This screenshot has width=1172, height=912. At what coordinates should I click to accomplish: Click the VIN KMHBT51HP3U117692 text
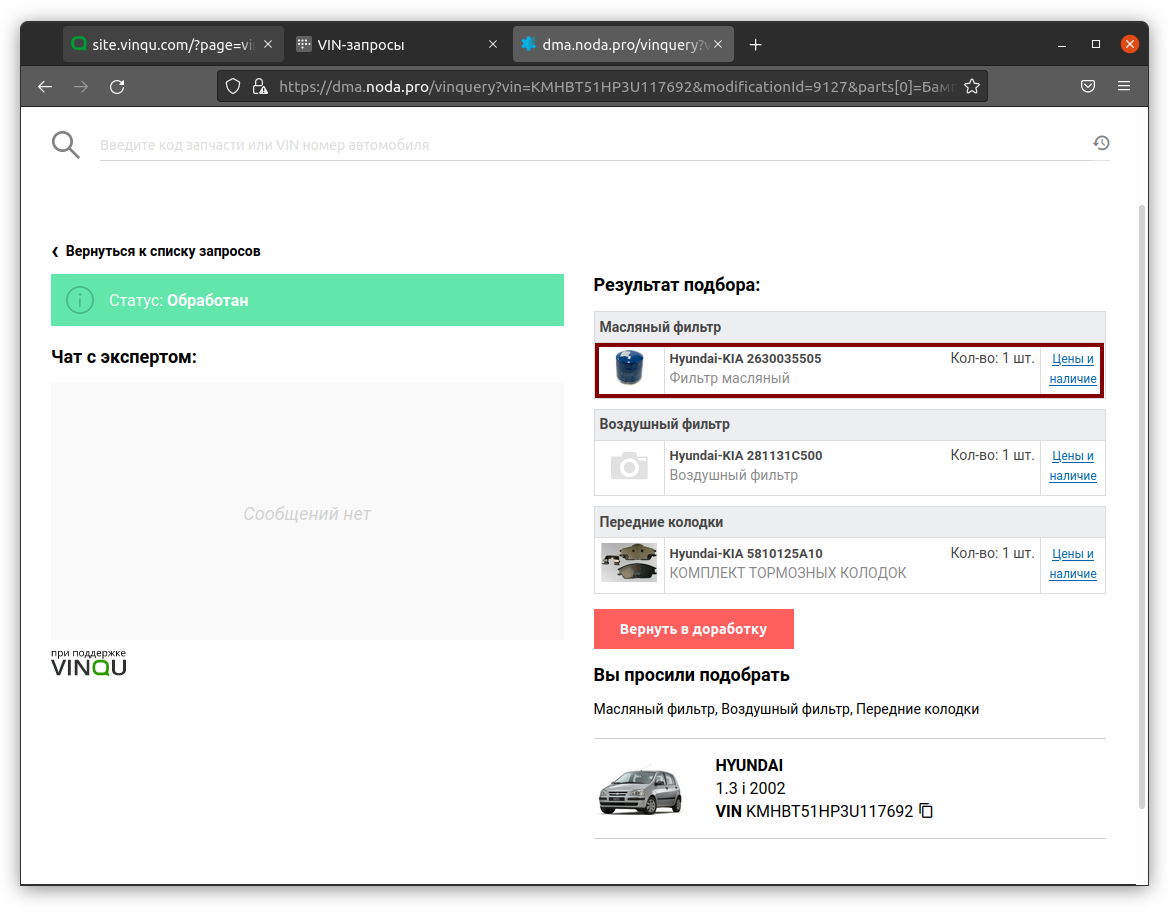coord(814,811)
